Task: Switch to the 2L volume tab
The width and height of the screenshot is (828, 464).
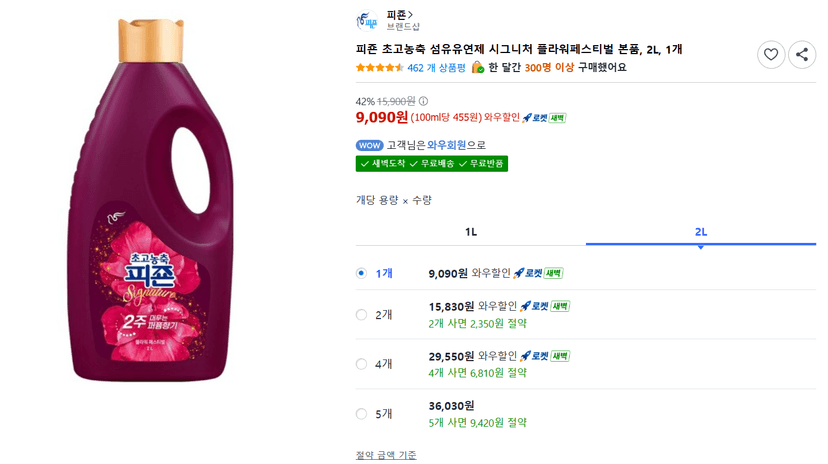Action: click(701, 232)
